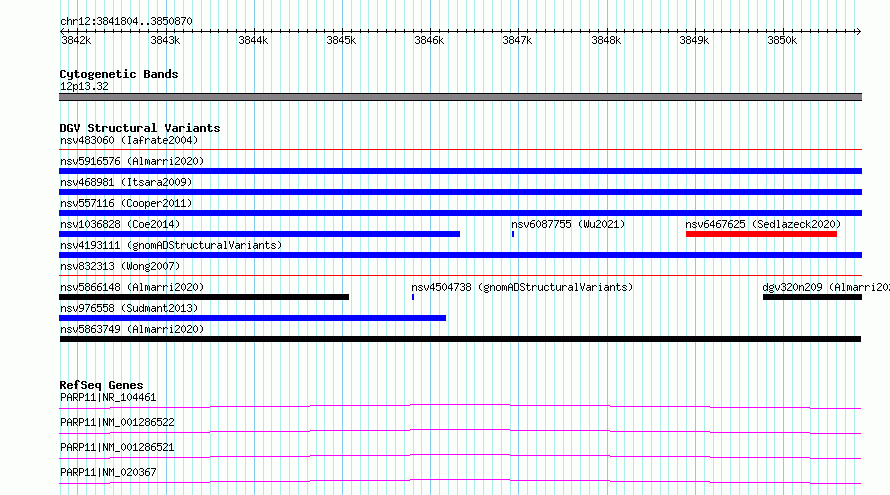
Task: Click the magenta line for PARP11|NM_001286521
Action: pos(460,456)
